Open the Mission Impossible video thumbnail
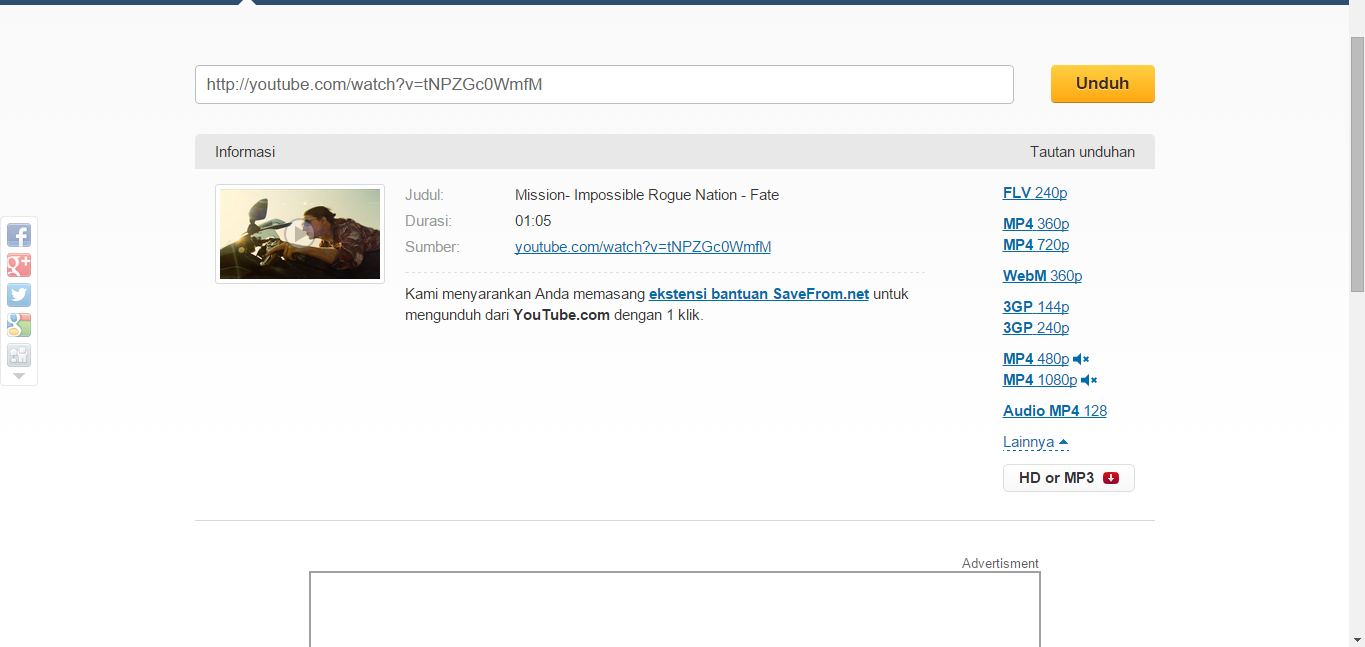Viewport: 1365px width, 647px height. 300,234
